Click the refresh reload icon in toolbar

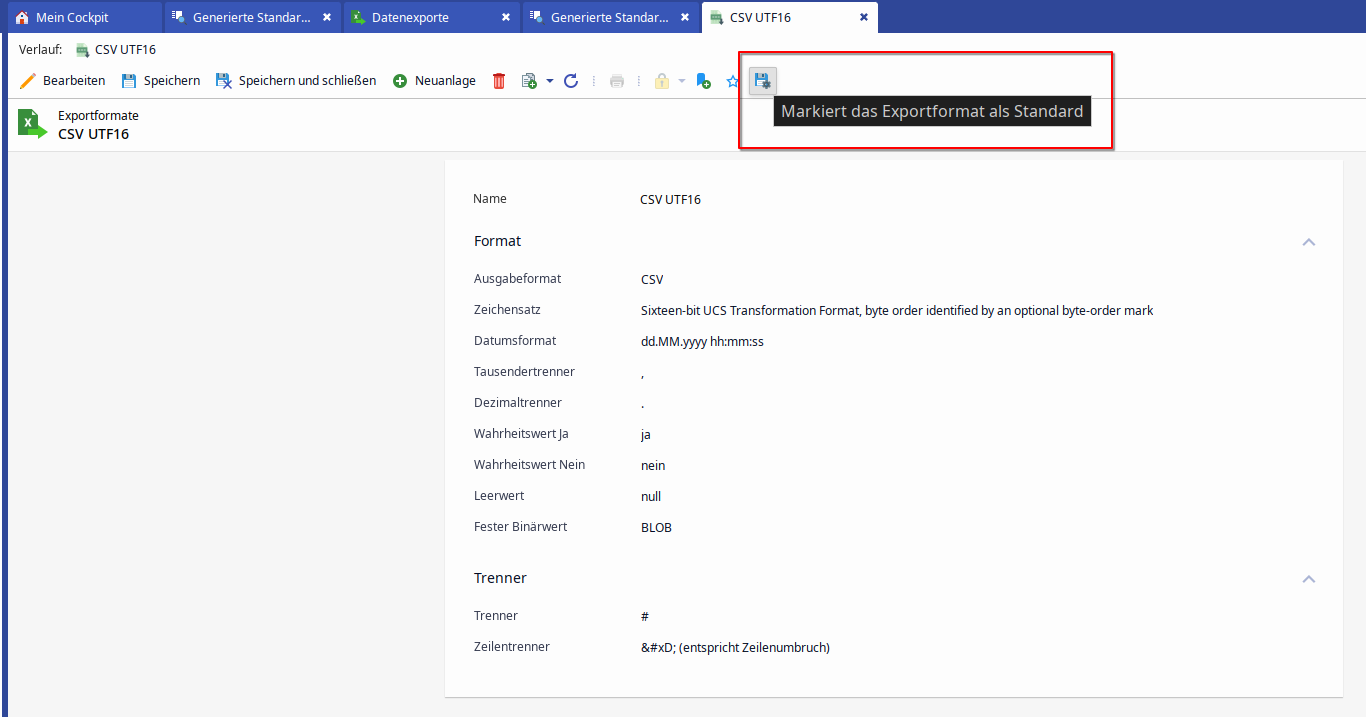pyautogui.click(x=571, y=81)
